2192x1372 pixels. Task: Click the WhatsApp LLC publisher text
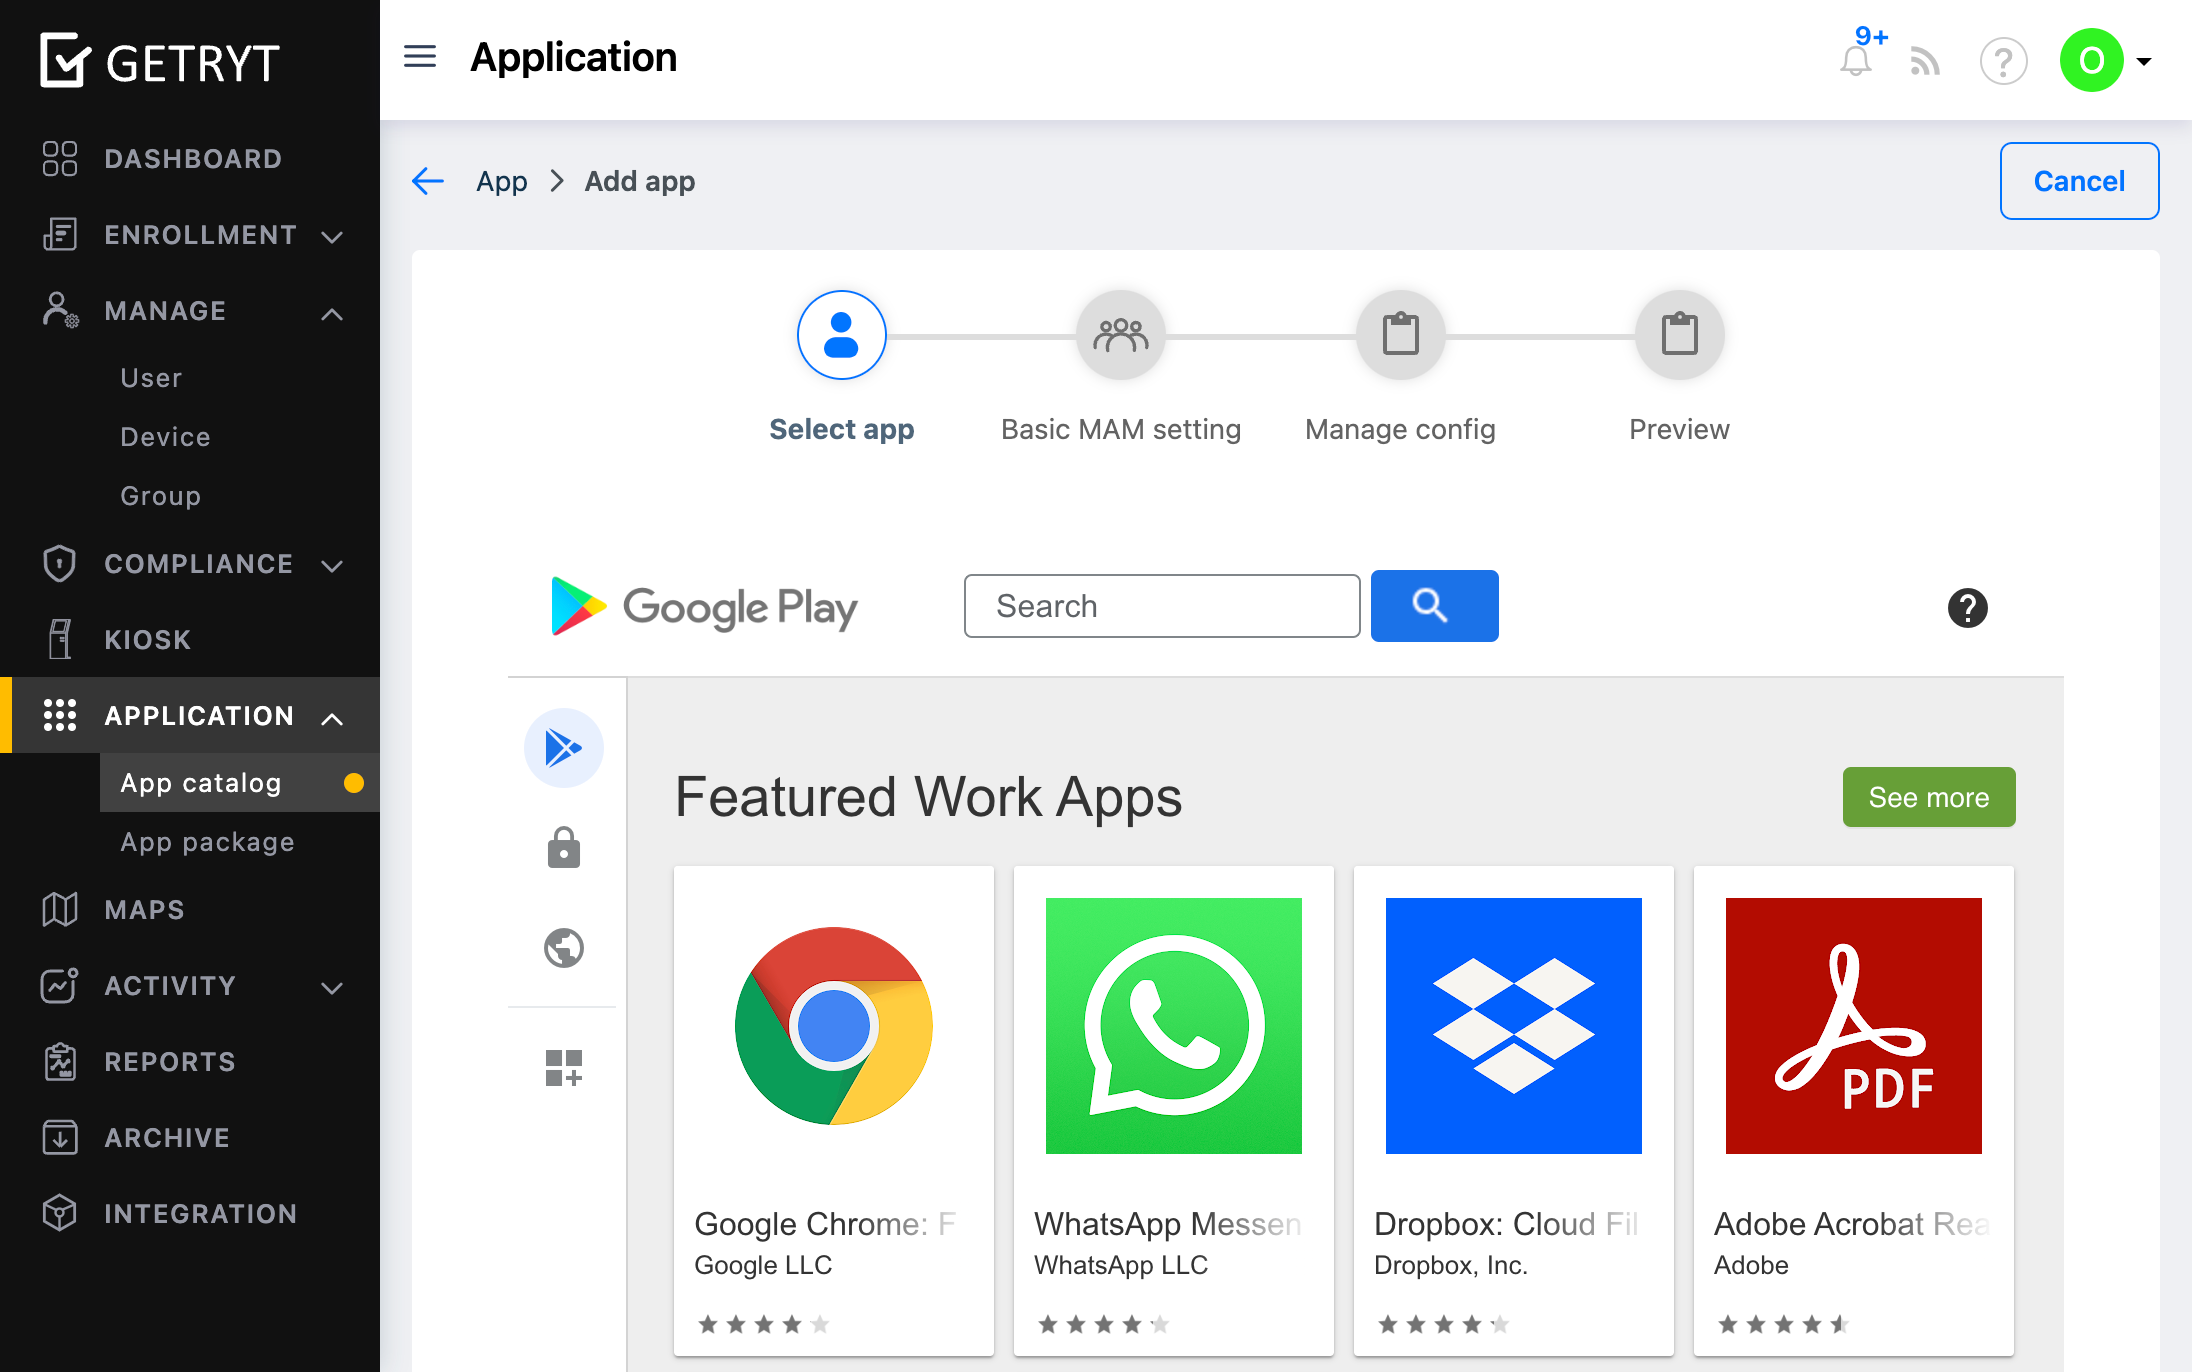1121,1265
